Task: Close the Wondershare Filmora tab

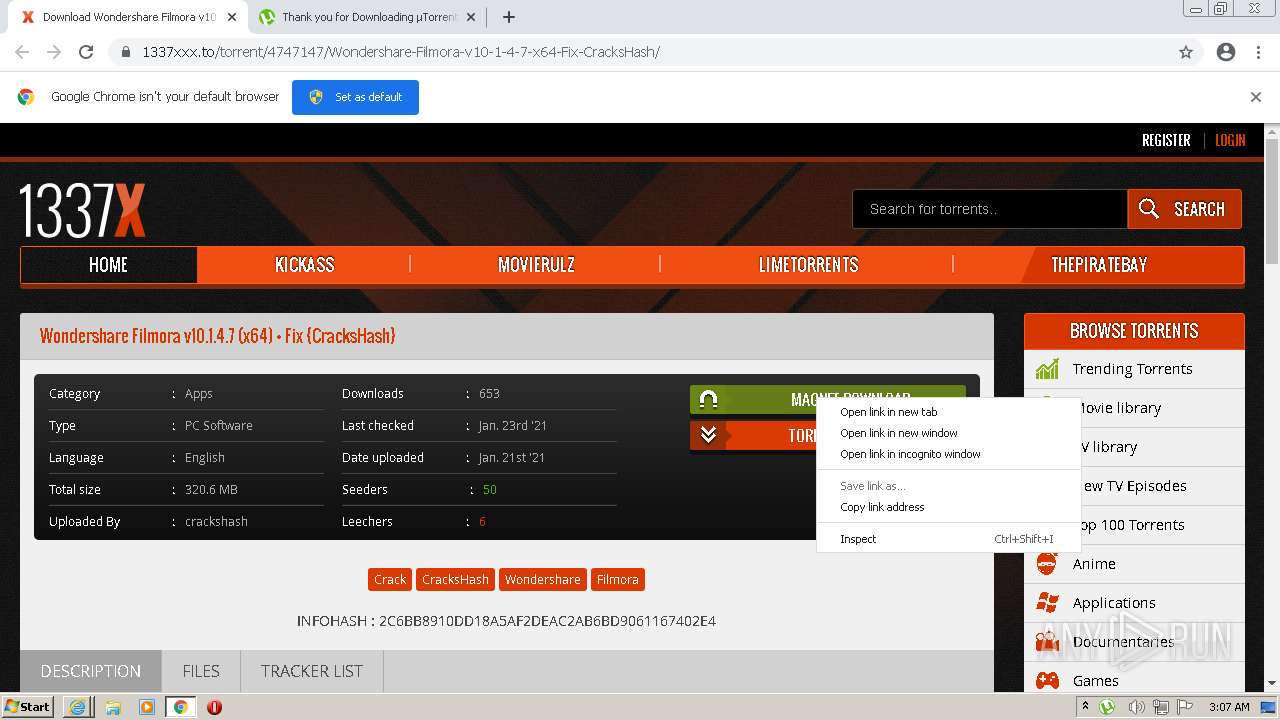Action: [x=230, y=17]
